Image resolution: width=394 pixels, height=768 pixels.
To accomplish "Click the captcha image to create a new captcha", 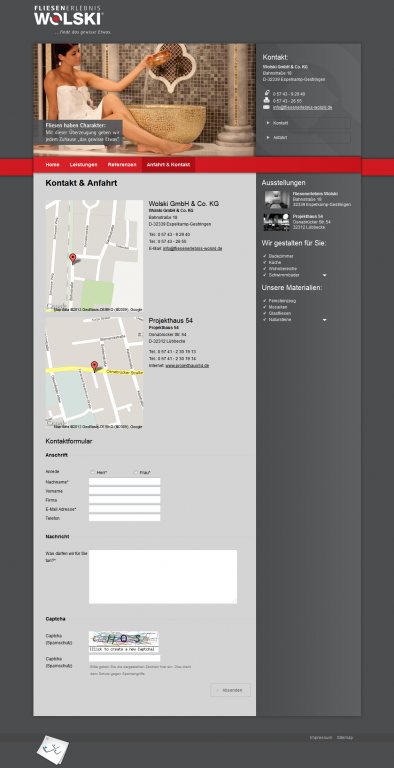I will (x=123, y=641).
